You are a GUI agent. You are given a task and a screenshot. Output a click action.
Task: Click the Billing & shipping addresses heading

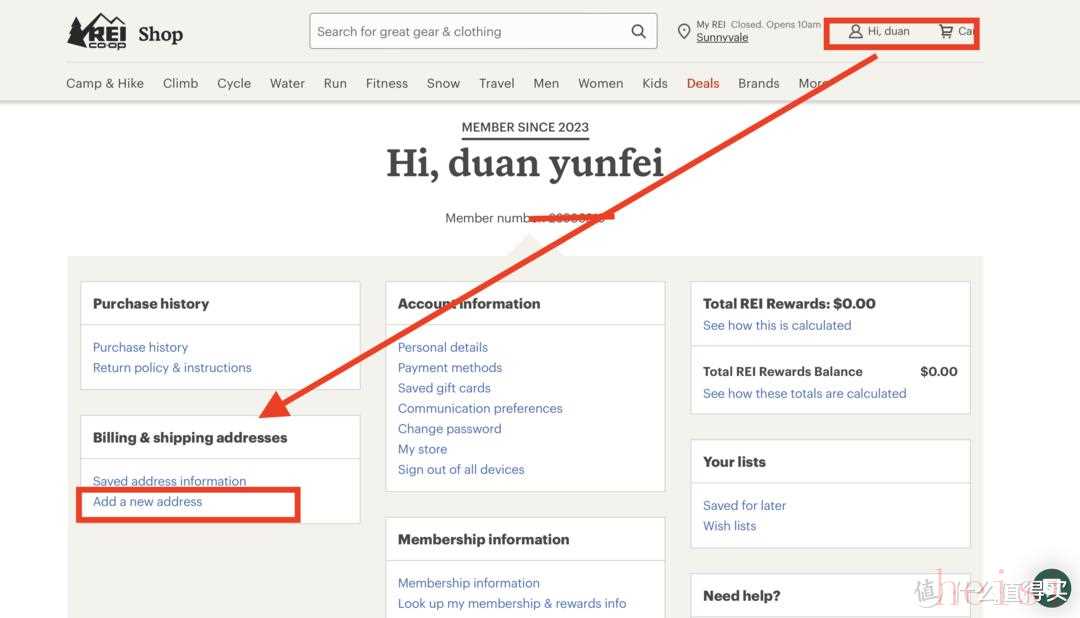click(190, 437)
